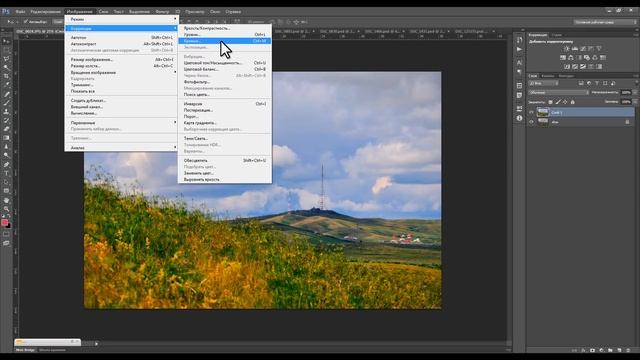Hide the Слой 1 layer
The width and height of the screenshot is (640, 360).
coord(531,112)
